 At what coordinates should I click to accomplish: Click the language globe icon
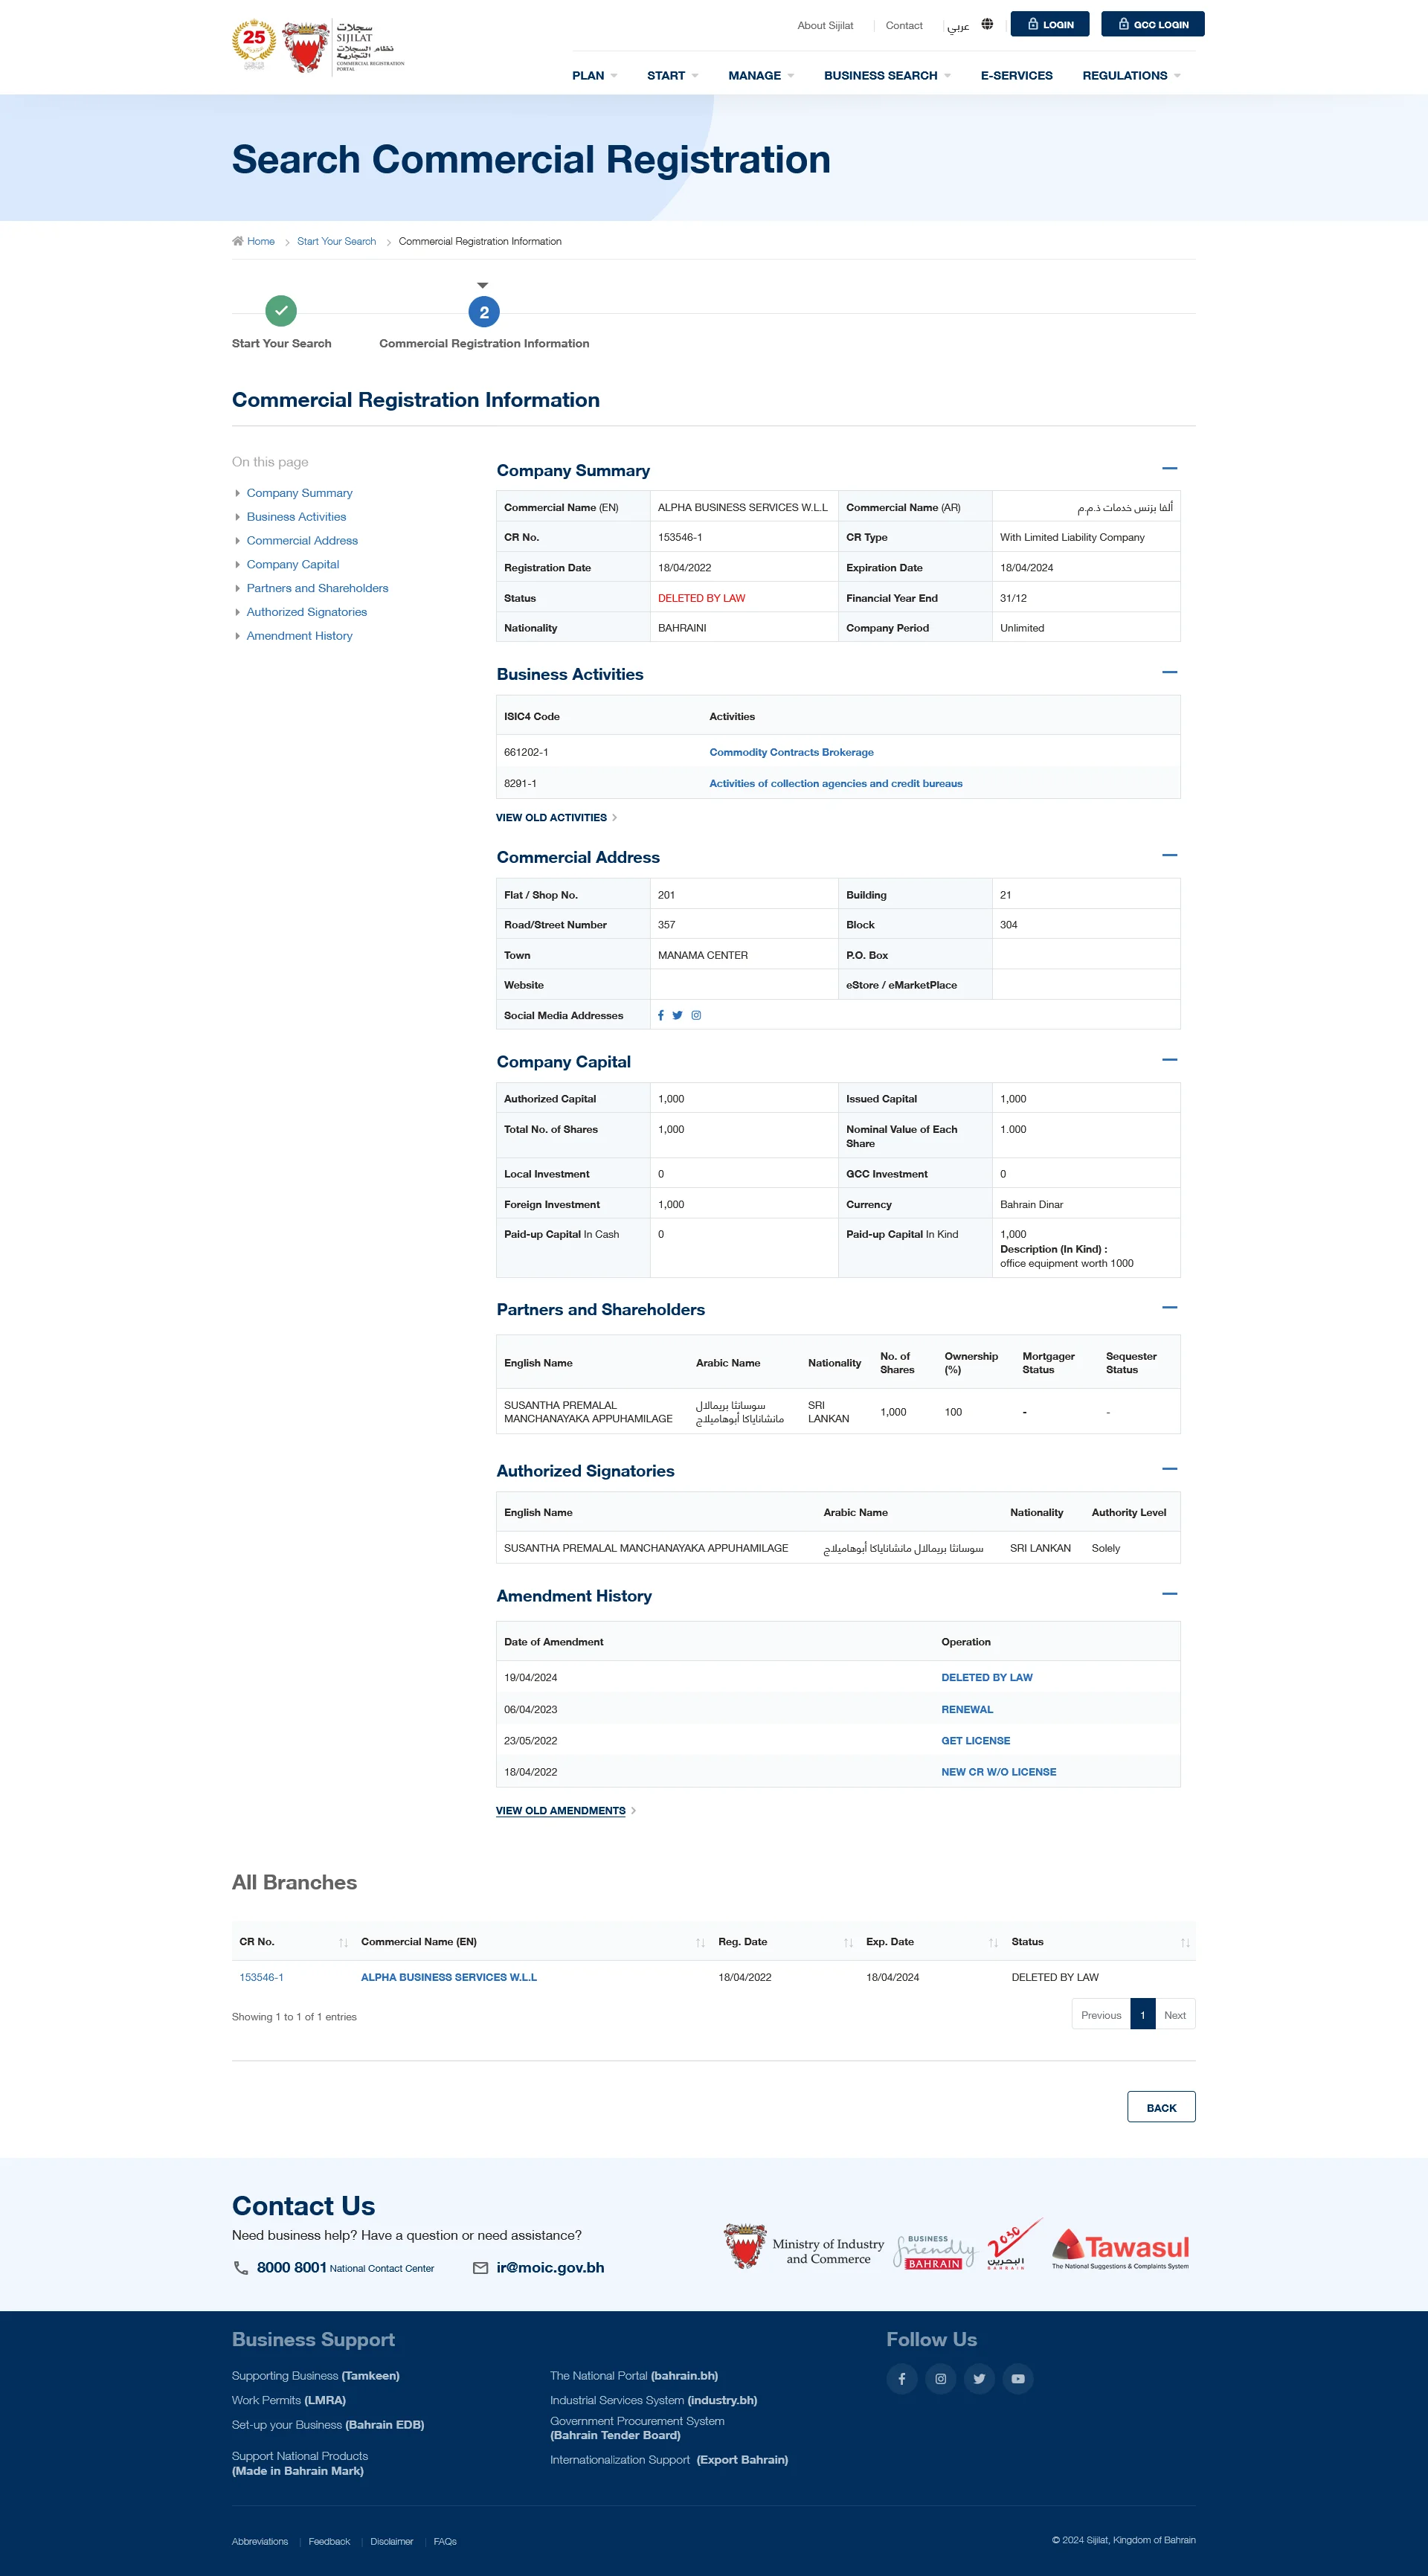point(988,23)
